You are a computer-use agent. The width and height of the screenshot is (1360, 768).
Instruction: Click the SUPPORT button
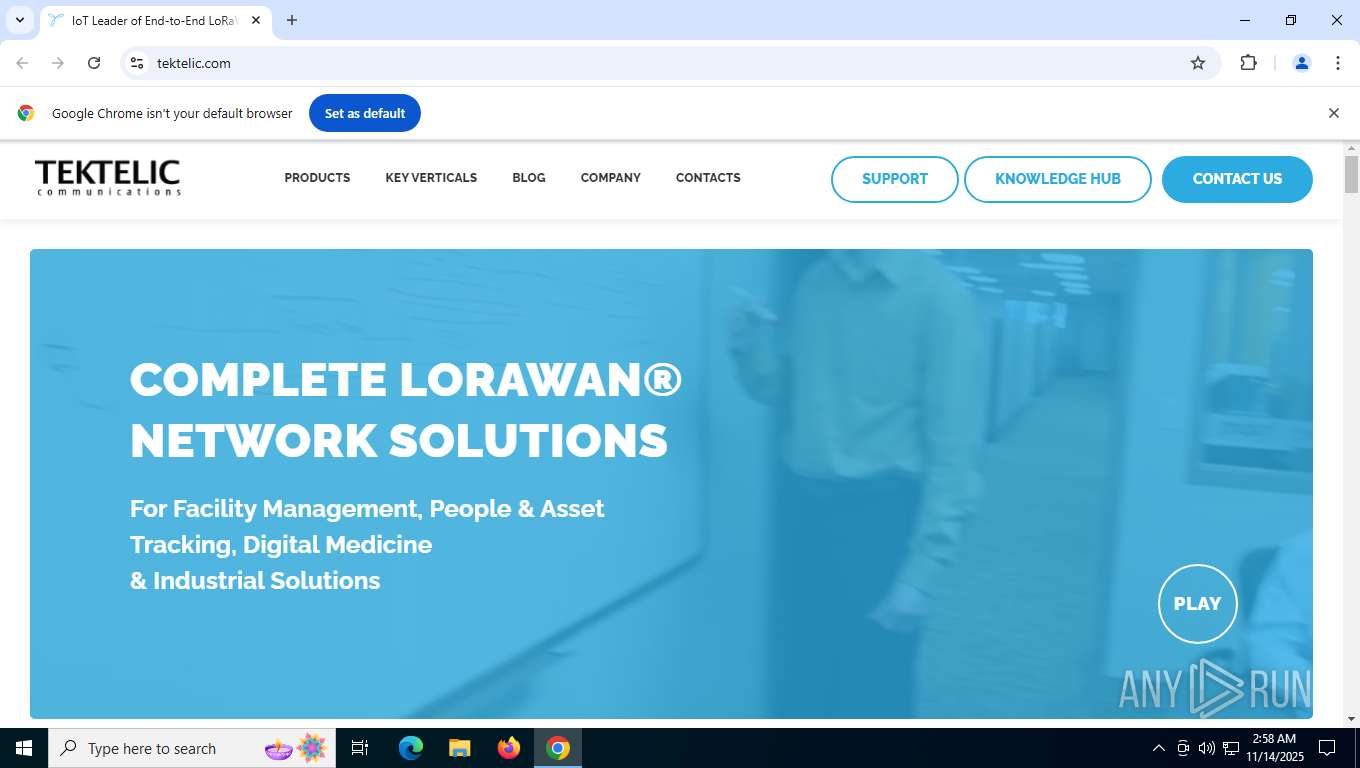[x=895, y=179]
